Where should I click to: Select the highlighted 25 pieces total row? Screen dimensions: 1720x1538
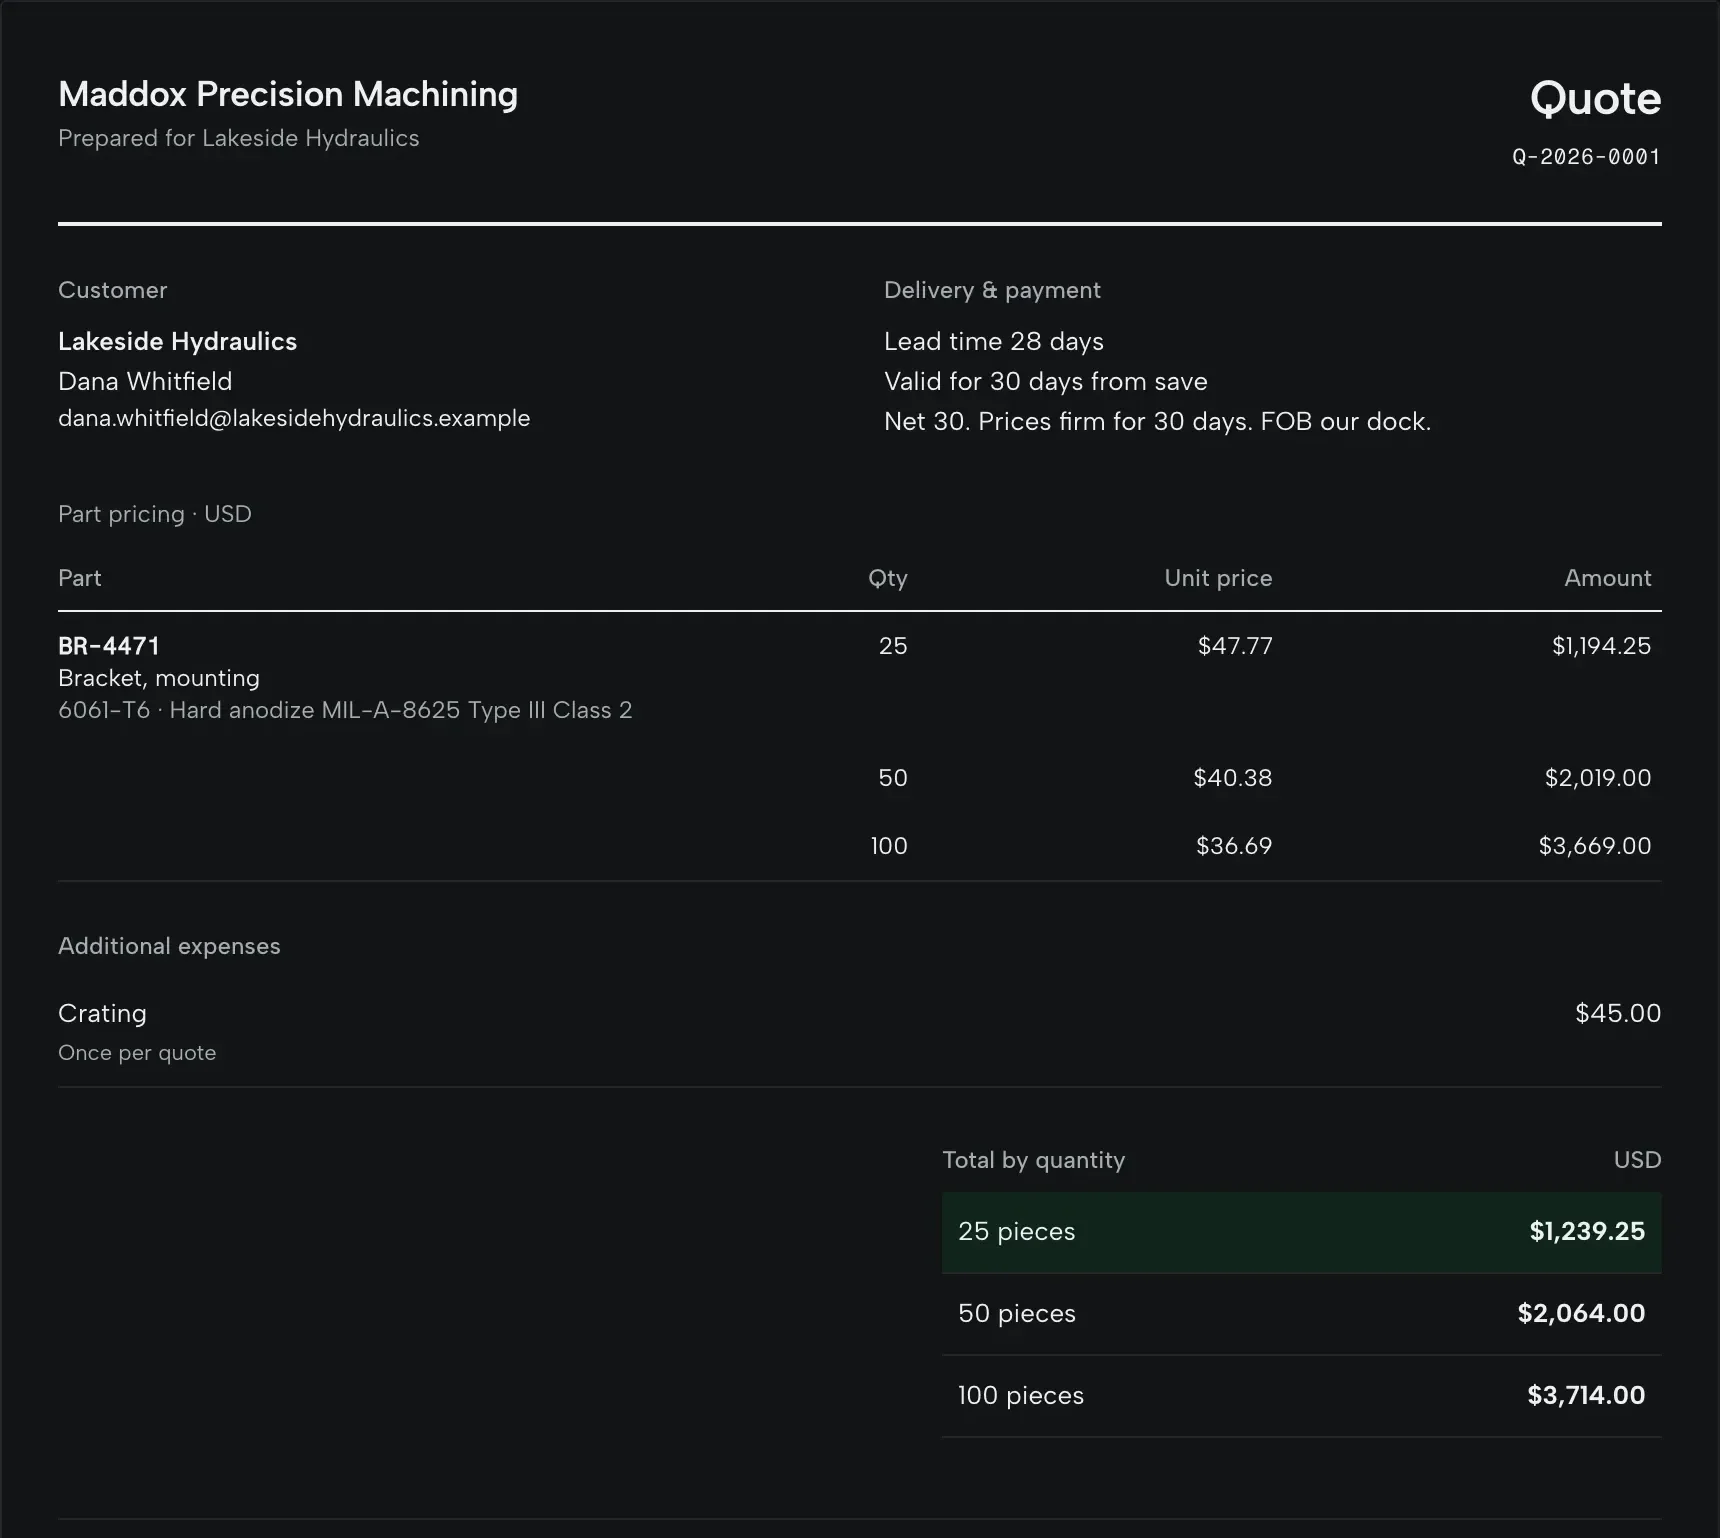[x=1302, y=1232]
